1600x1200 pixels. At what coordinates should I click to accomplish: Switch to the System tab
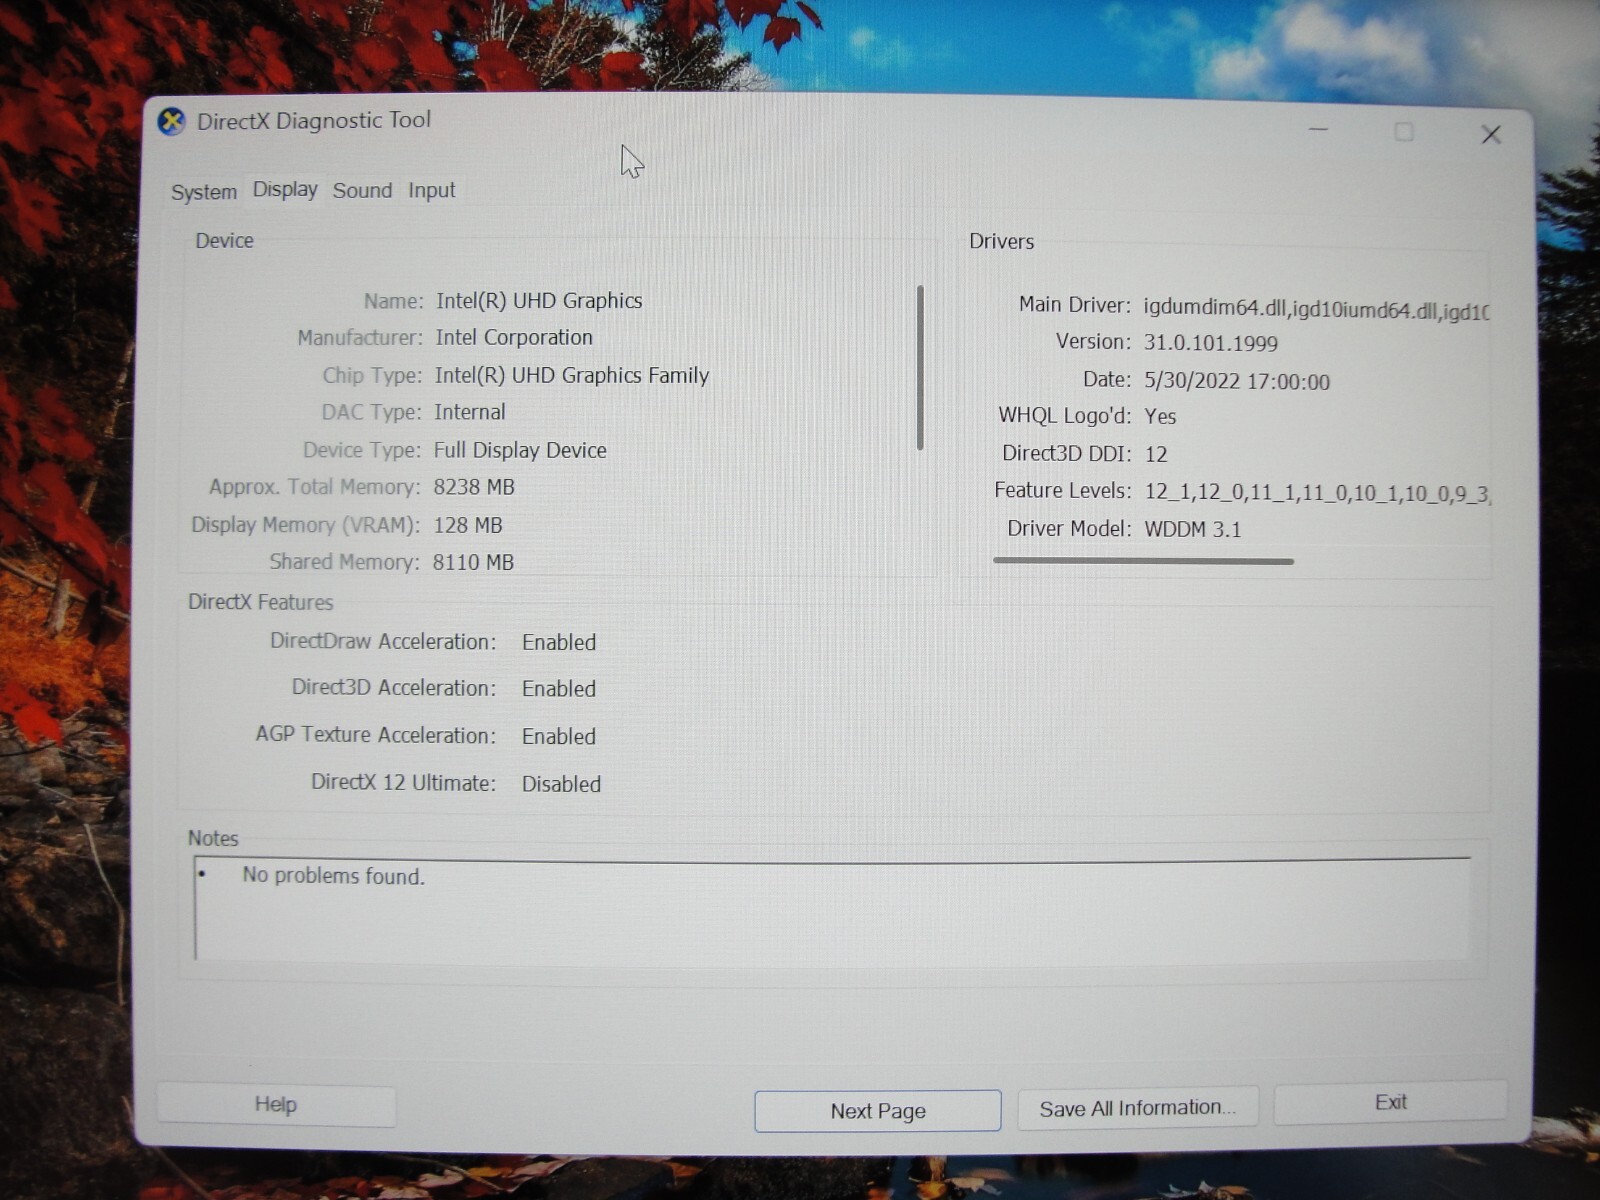(204, 192)
